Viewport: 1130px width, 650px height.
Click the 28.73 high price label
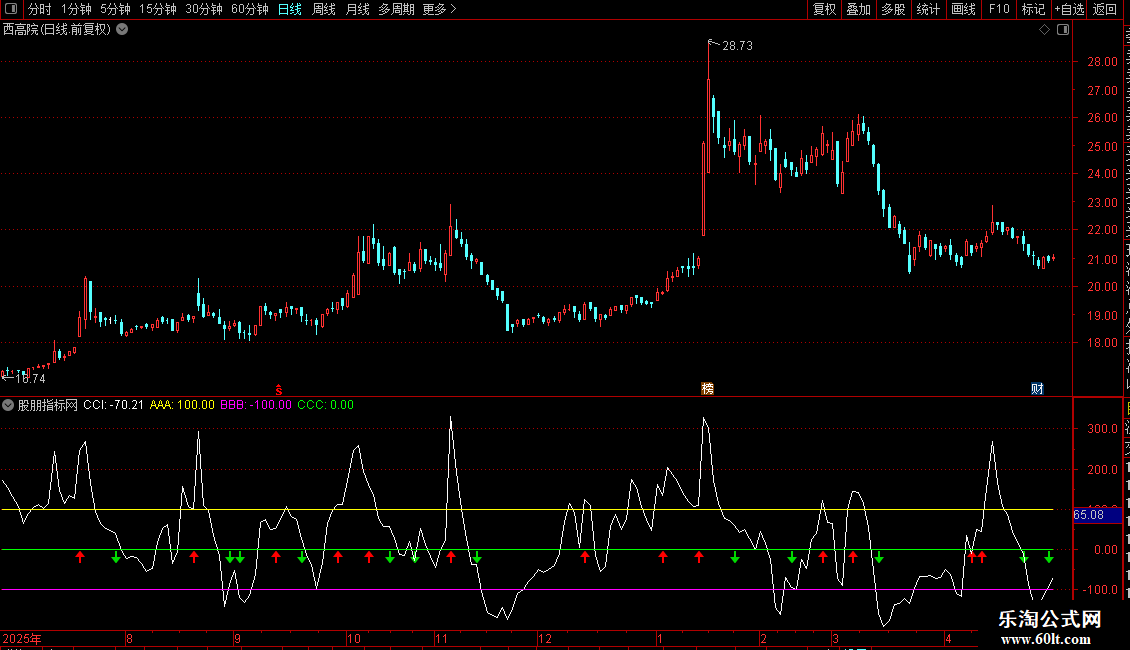pos(737,46)
